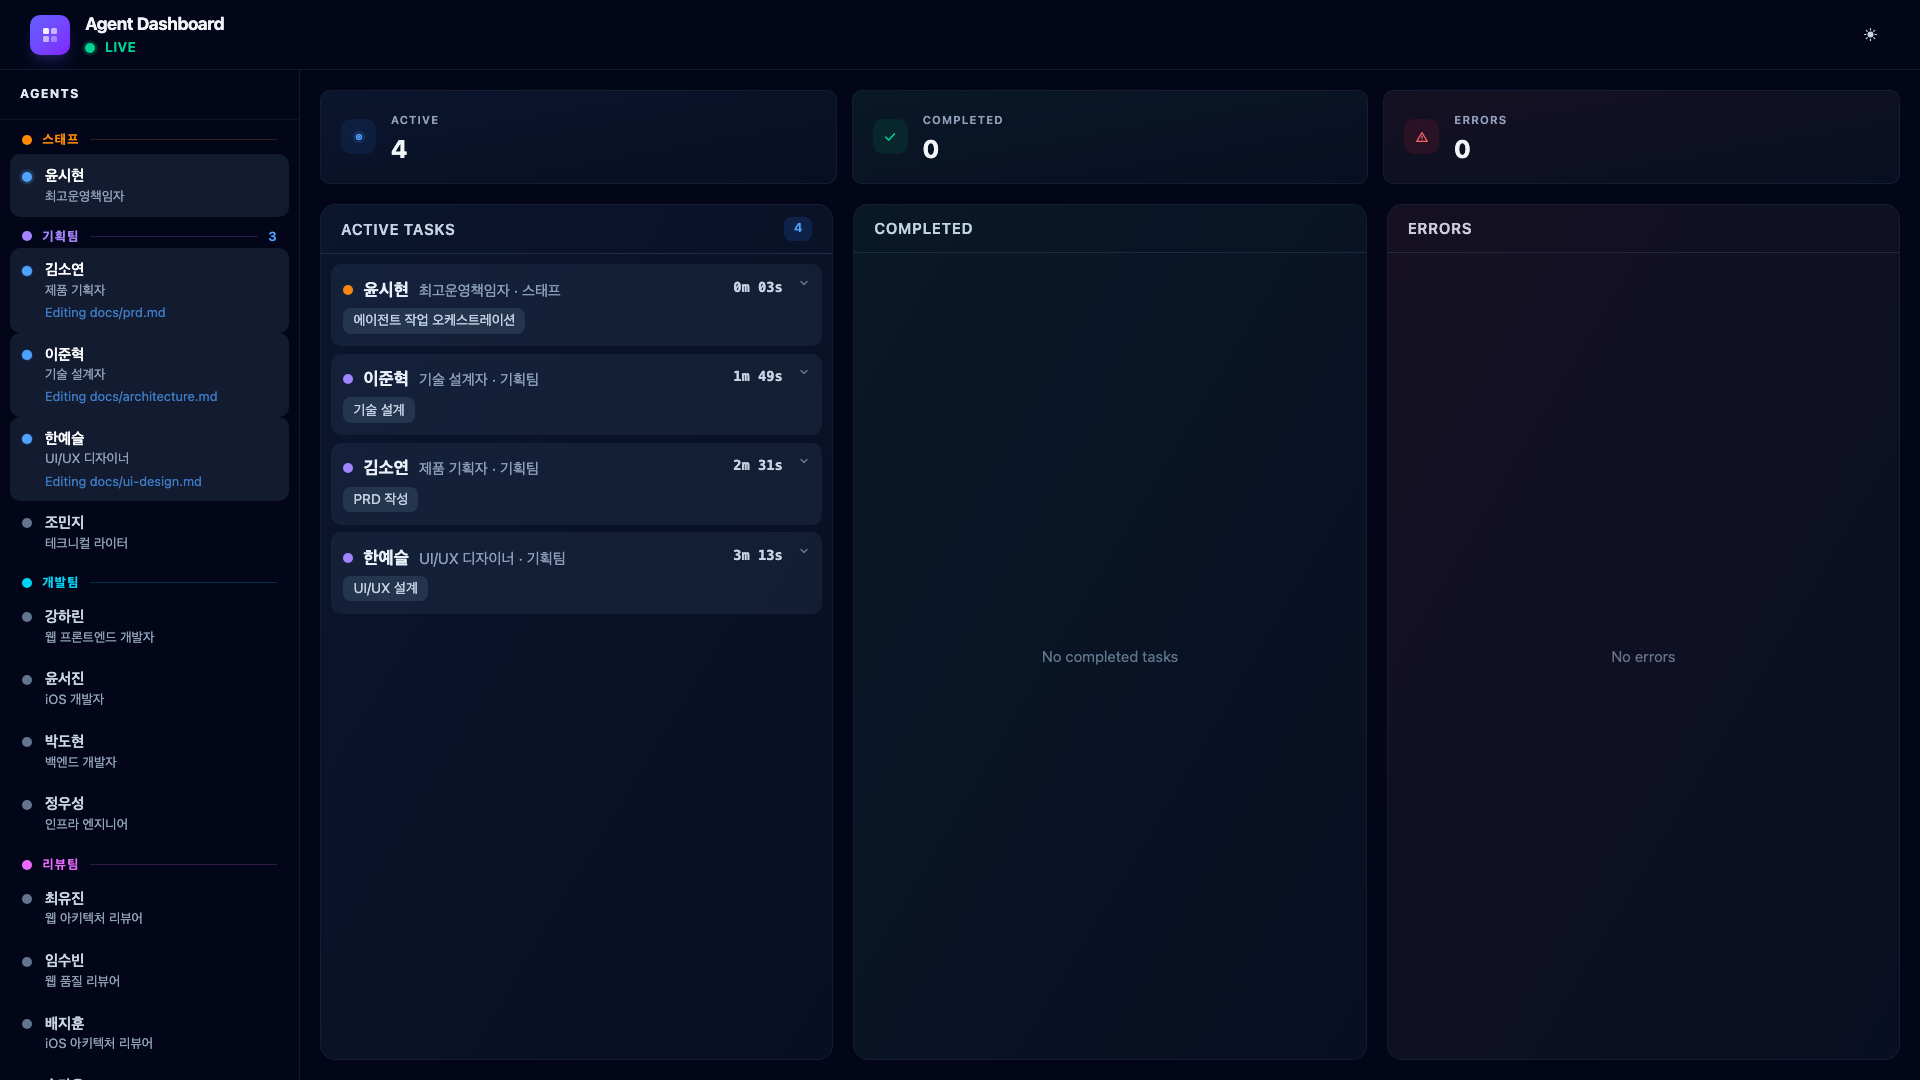
Task: Click the Active stat card icon
Action: click(358, 137)
